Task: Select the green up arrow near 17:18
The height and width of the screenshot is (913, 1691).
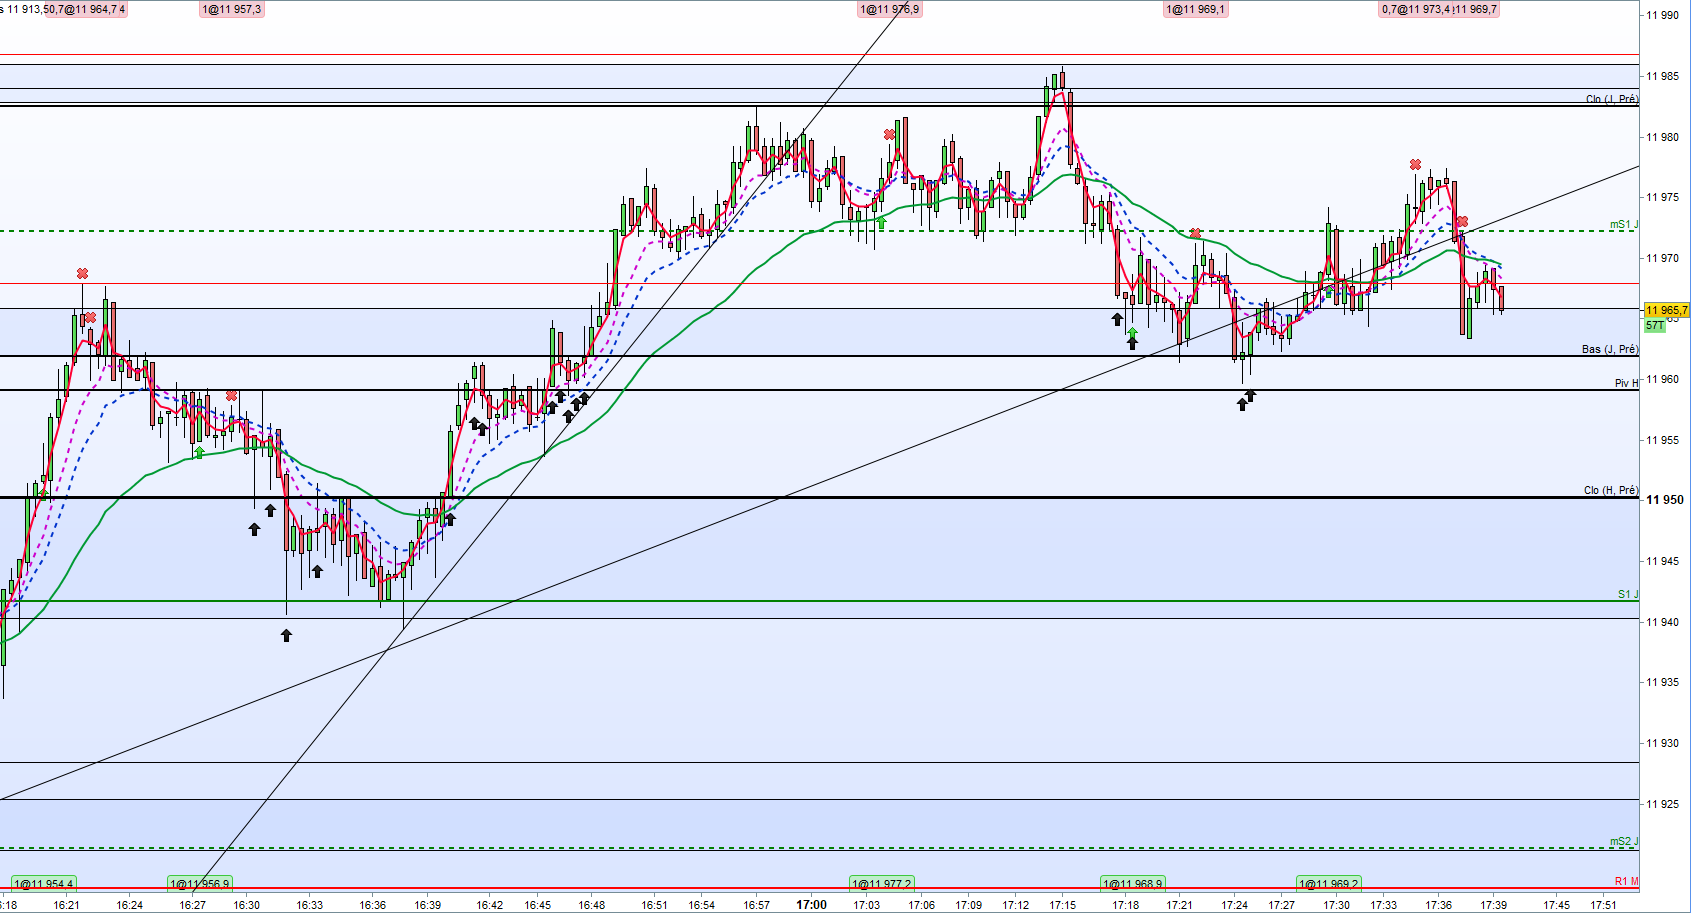Action: (x=1132, y=332)
